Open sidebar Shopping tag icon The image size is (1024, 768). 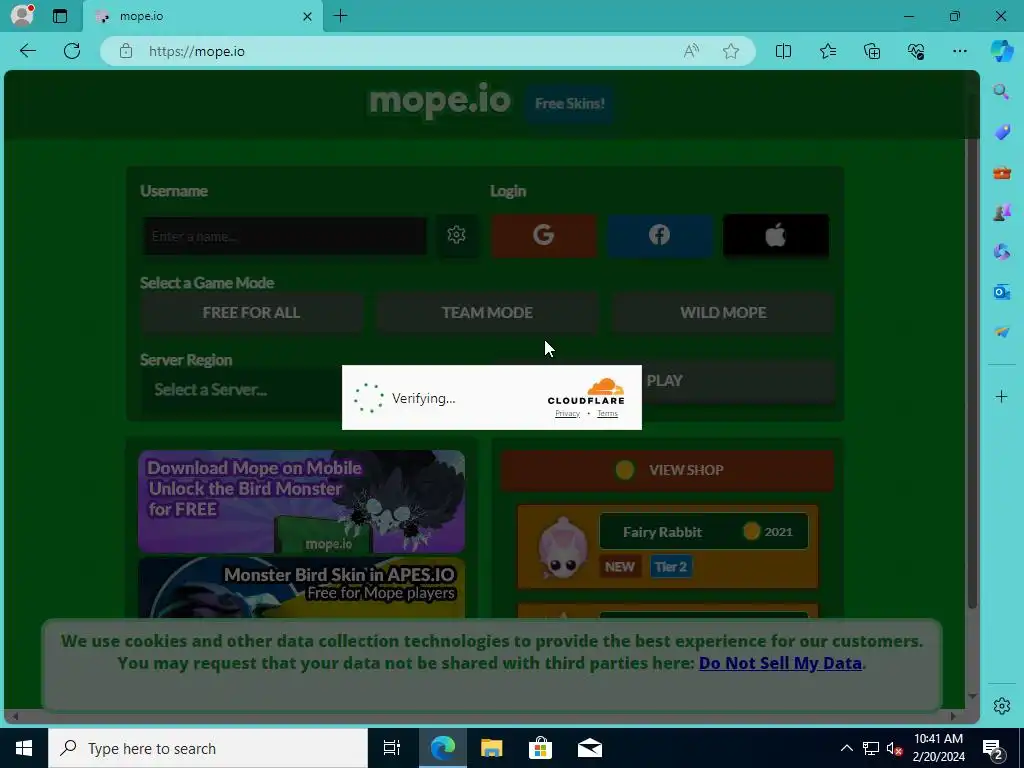pyautogui.click(x=1001, y=132)
